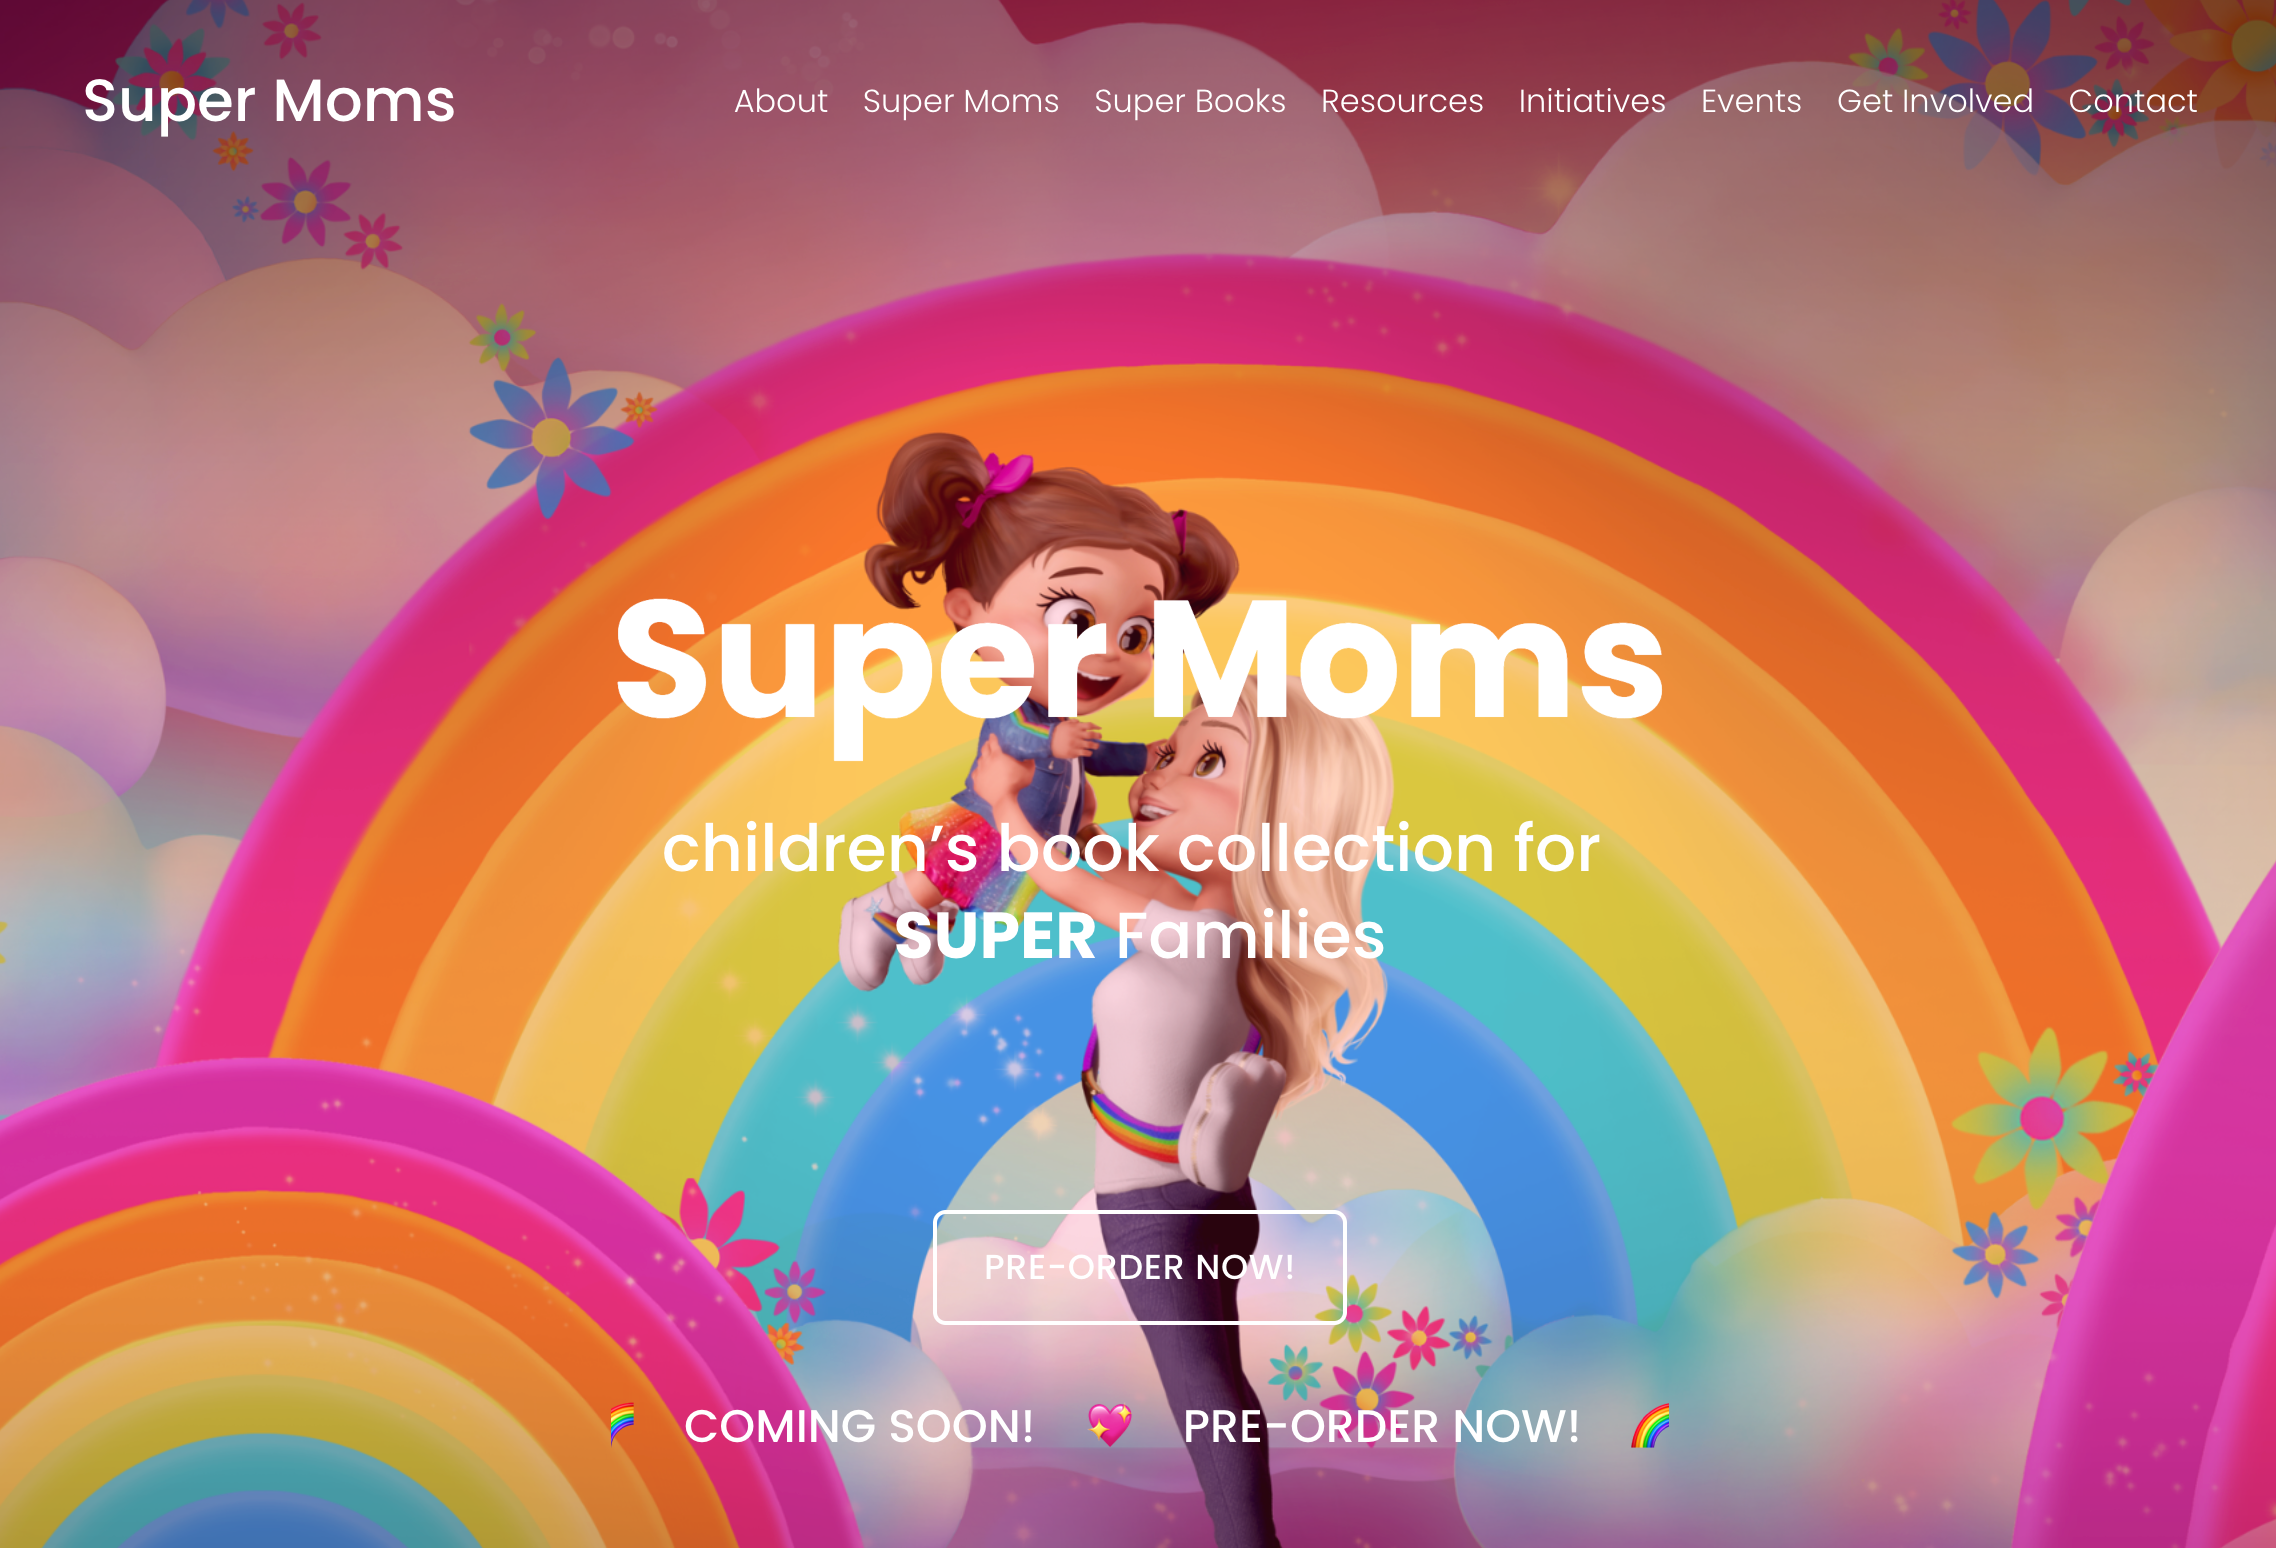This screenshot has height=1548, width=2276.
Task: Open the Super Books page
Action: click(1190, 101)
